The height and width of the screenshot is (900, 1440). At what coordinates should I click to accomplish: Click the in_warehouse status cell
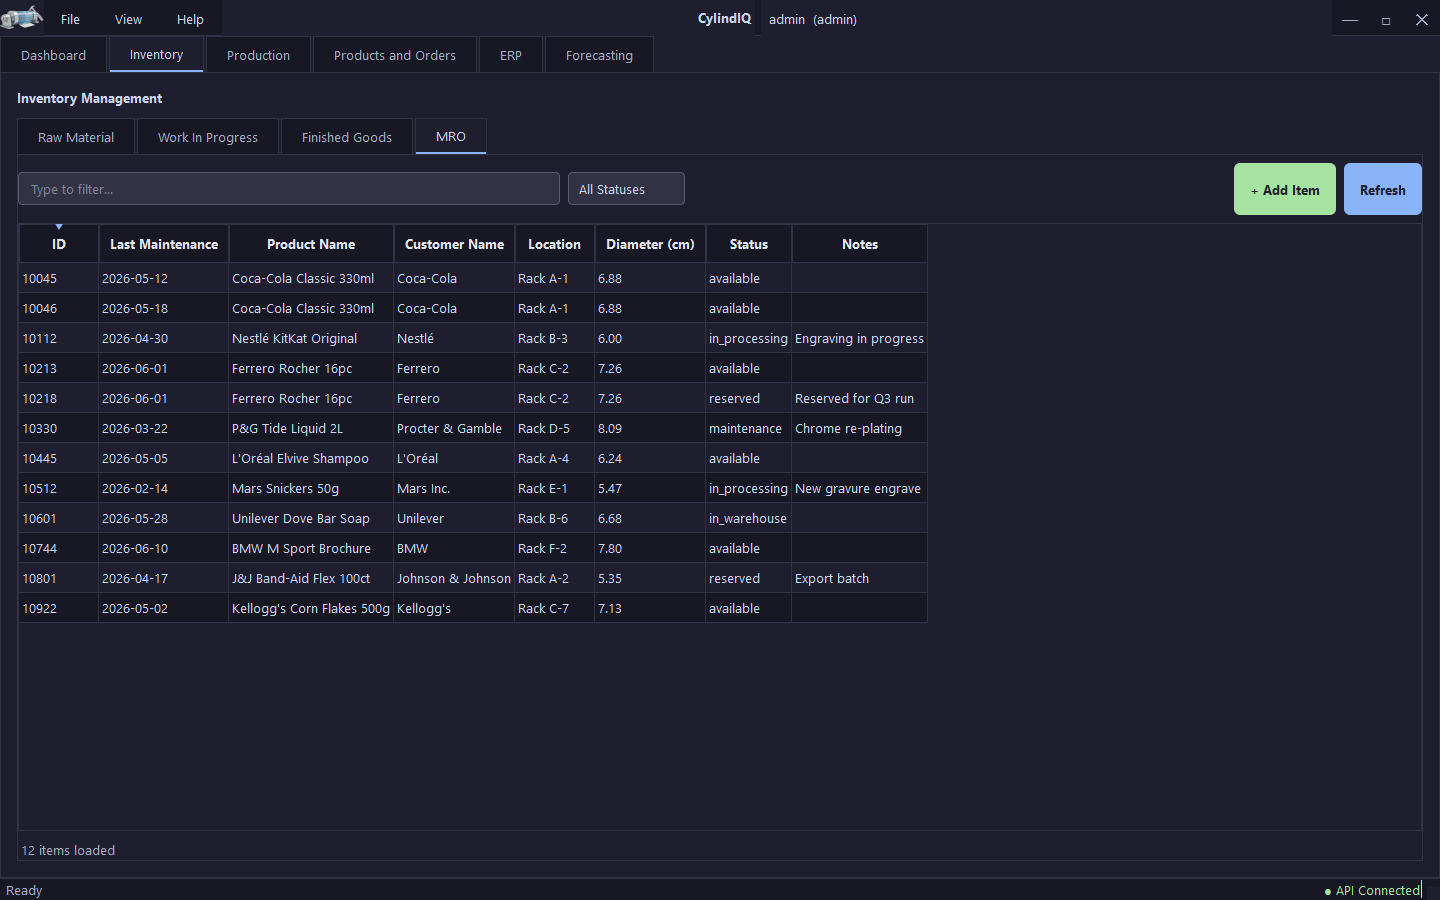[748, 518]
